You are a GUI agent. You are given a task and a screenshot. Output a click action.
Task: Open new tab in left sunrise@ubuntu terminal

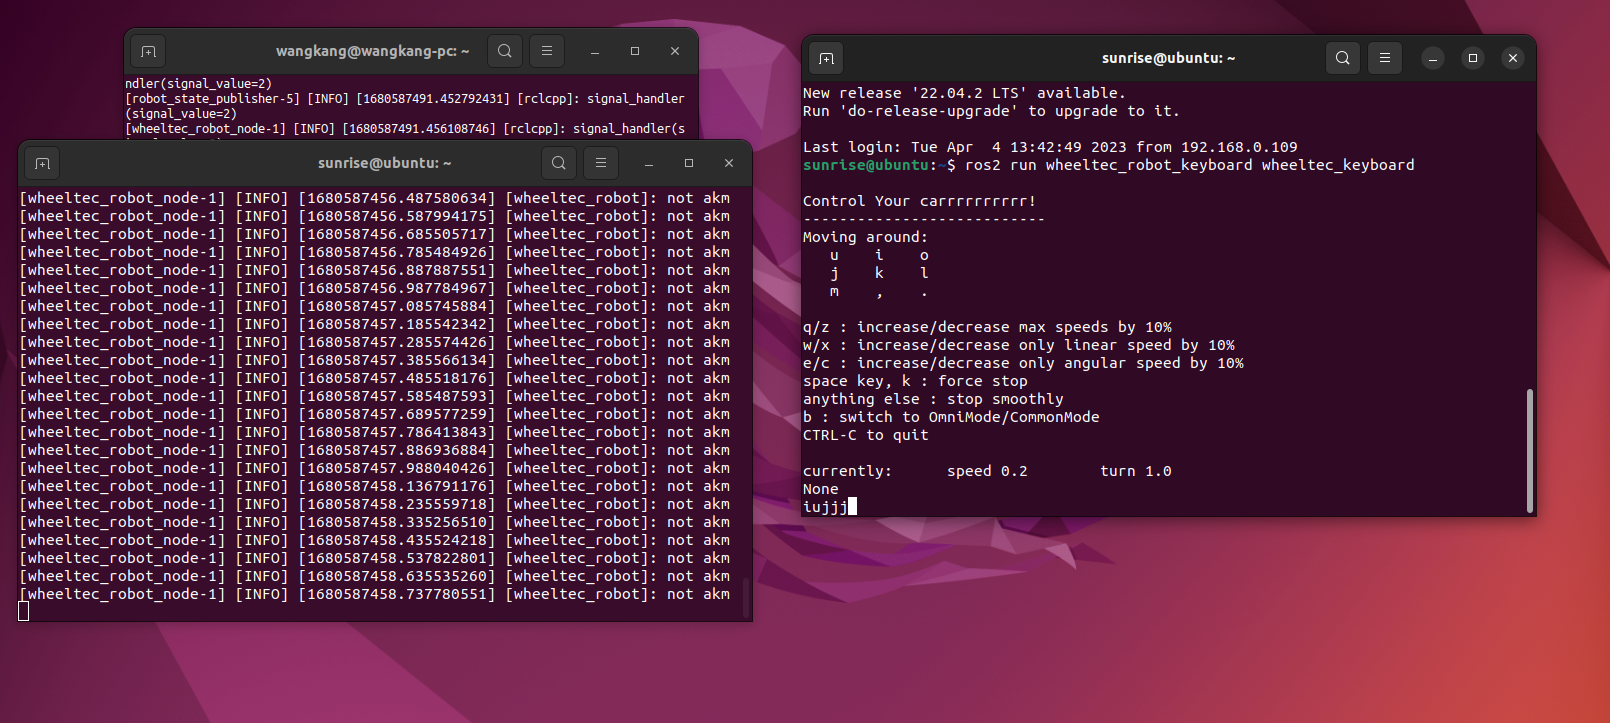click(42, 163)
